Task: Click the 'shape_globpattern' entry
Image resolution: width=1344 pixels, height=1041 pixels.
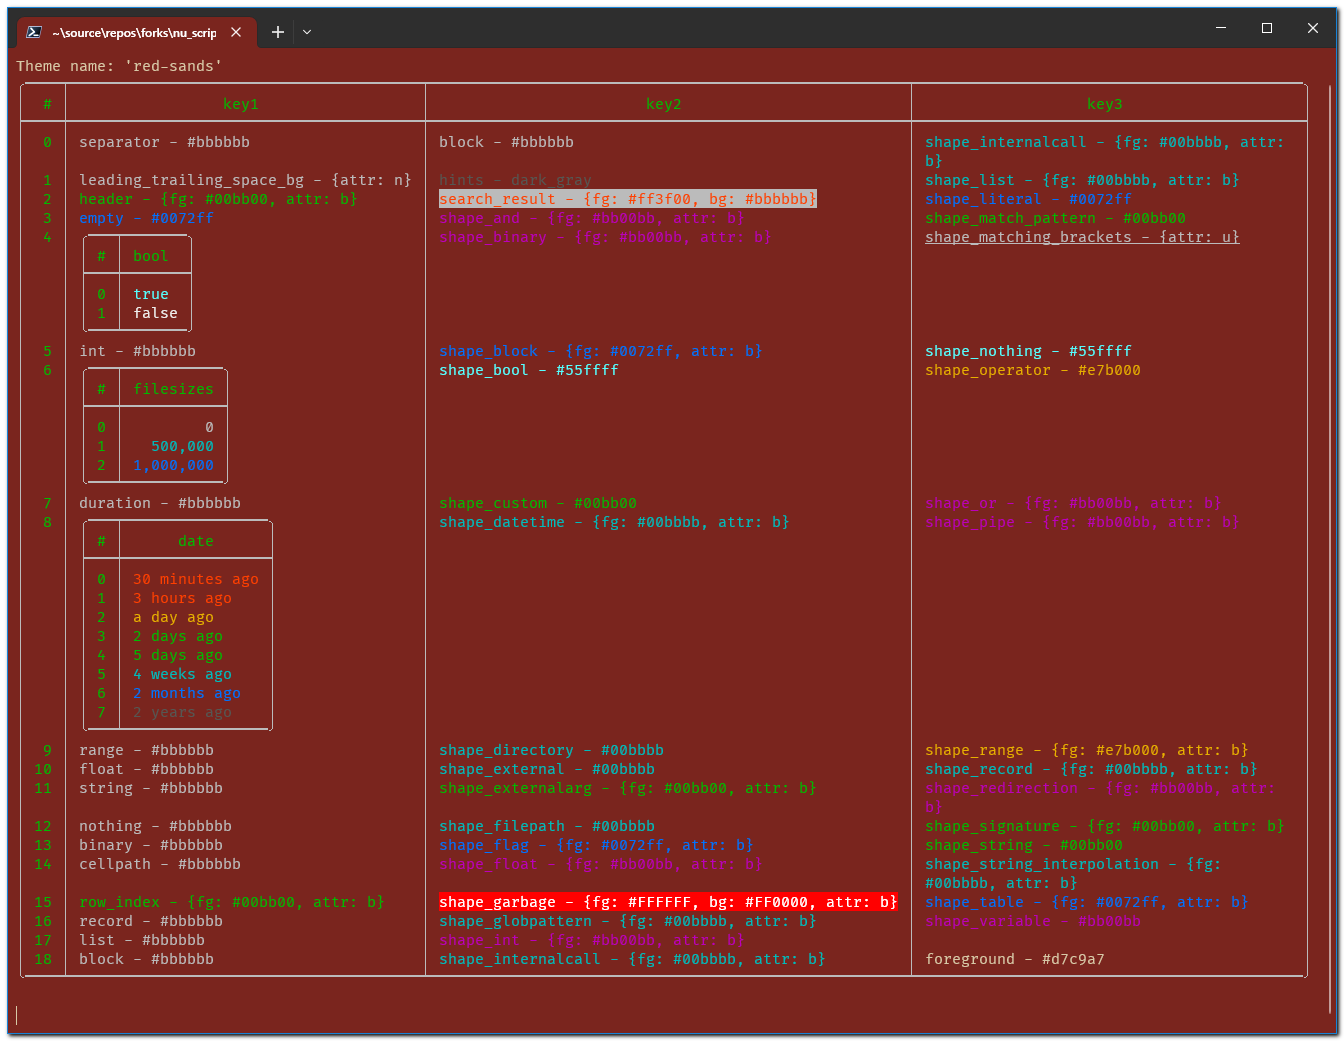Action: [628, 921]
